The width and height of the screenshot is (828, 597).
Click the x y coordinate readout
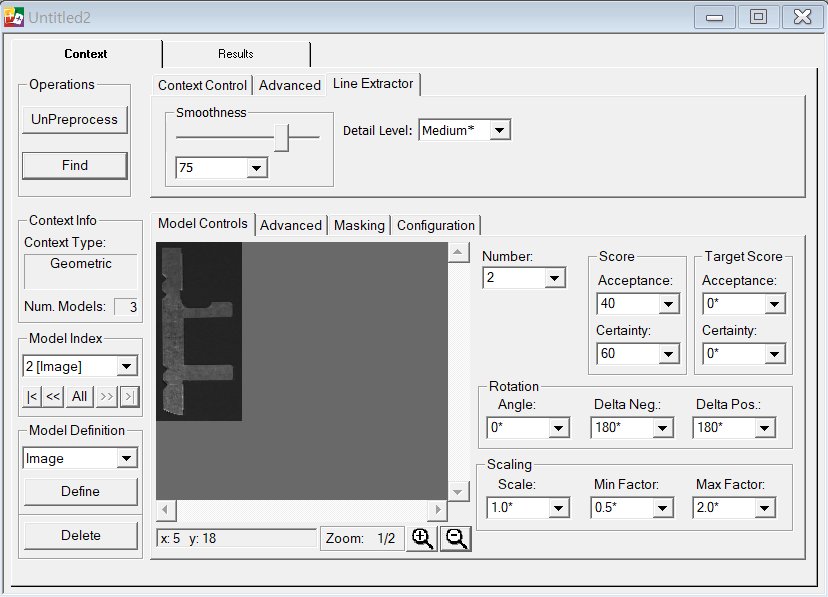[237, 538]
